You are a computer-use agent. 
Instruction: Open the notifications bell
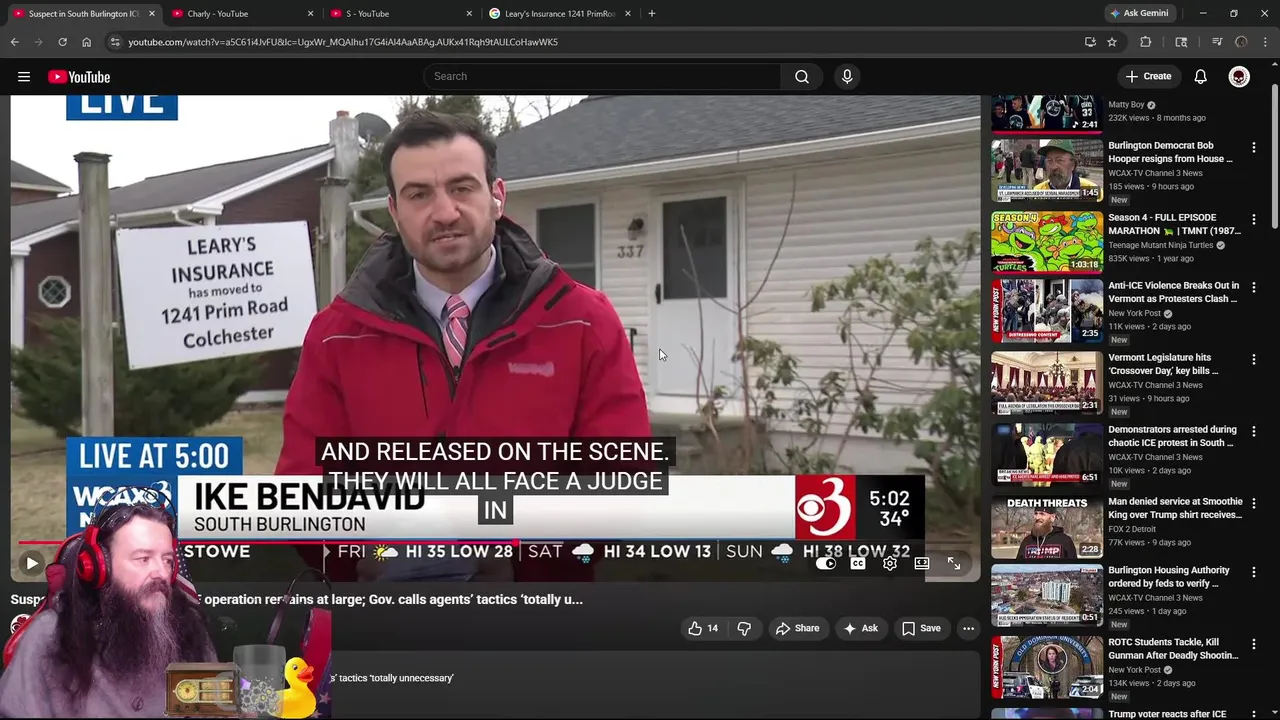(1201, 77)
